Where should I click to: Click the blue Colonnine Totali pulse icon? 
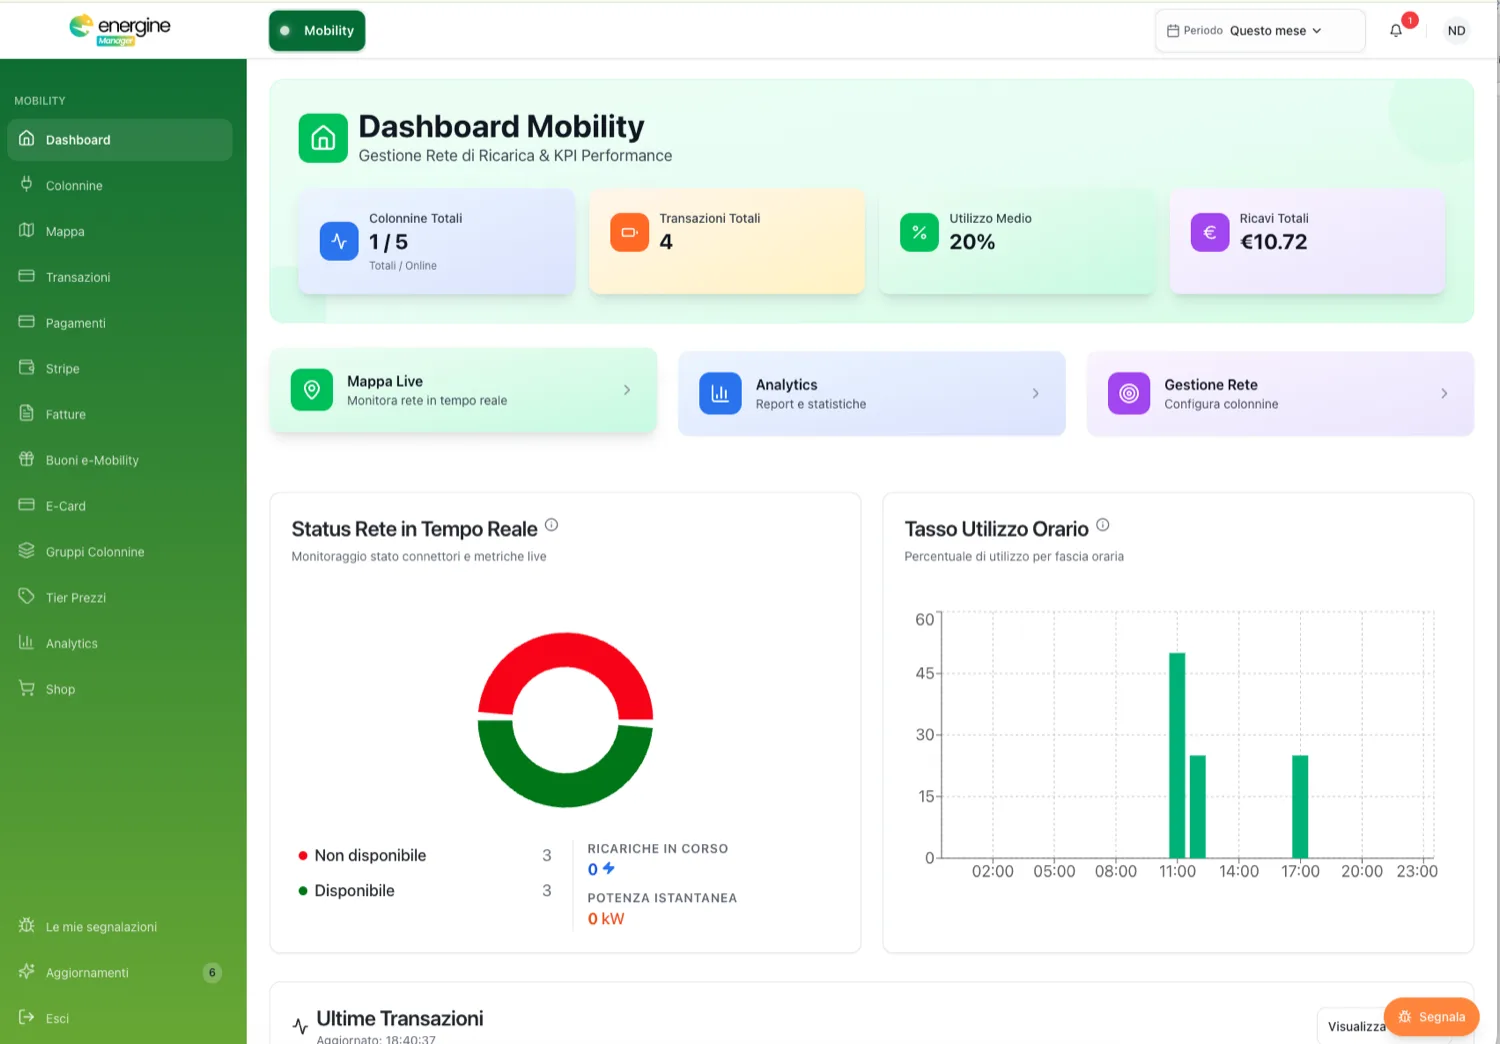point(339,241)
